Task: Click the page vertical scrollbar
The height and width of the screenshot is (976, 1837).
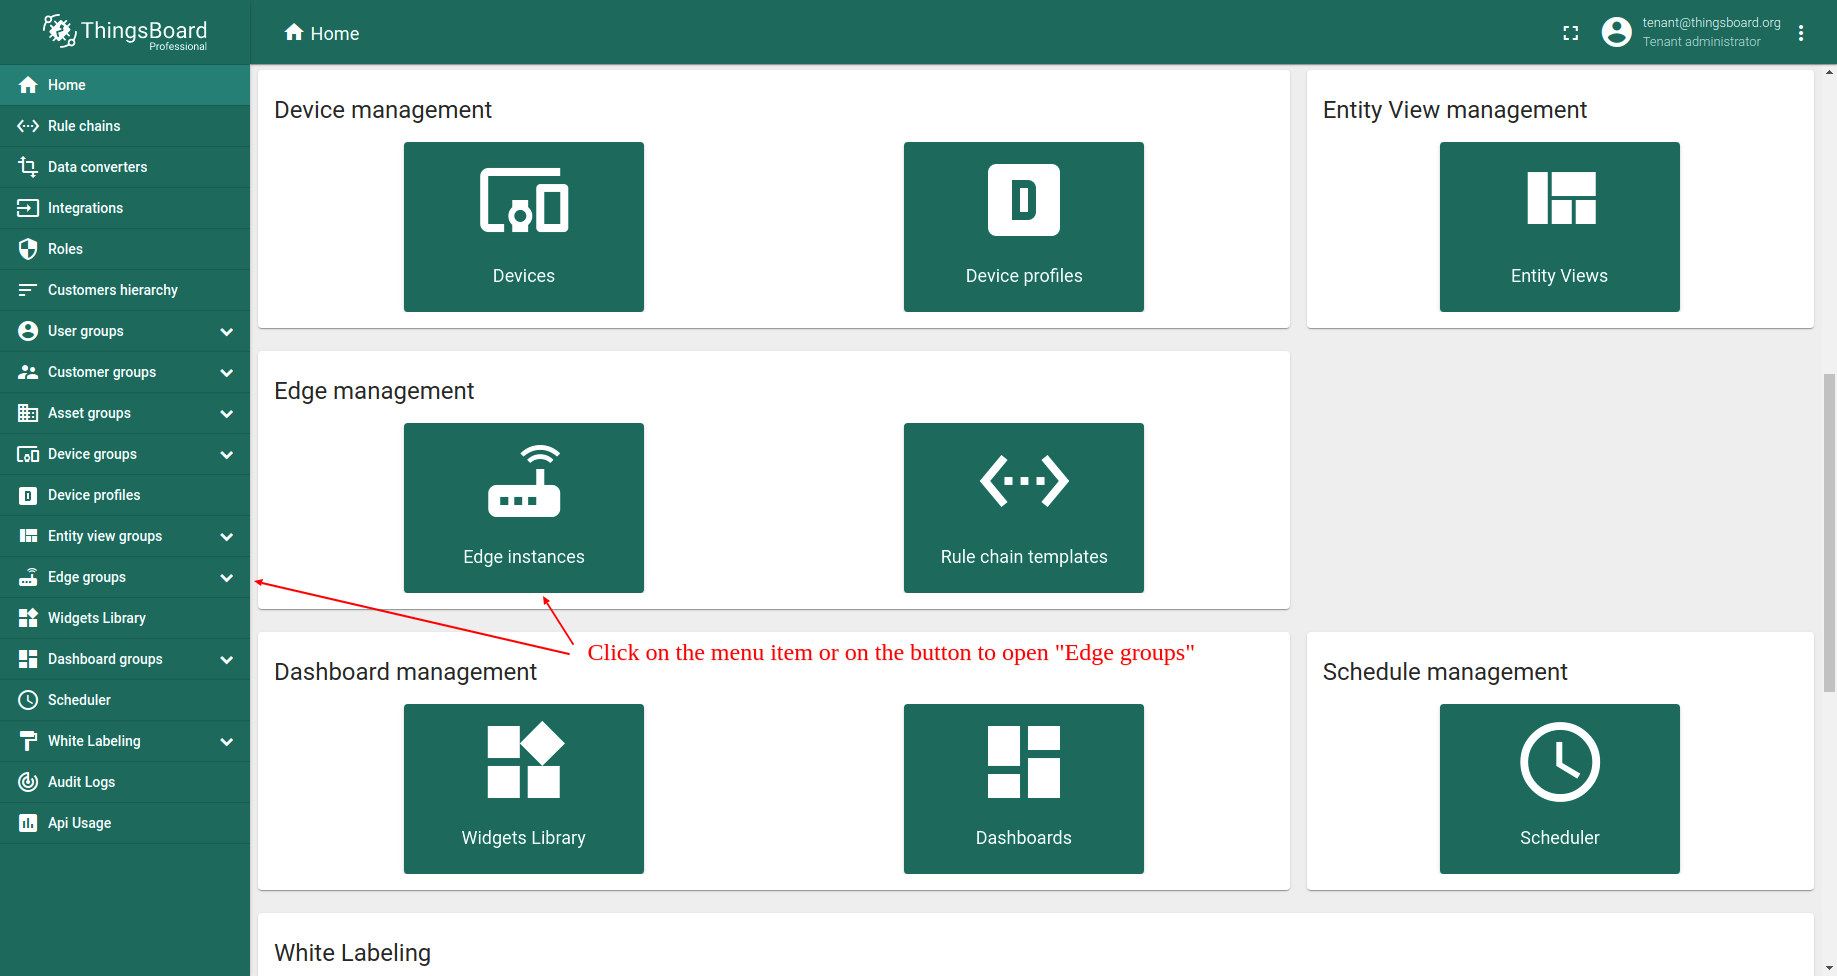Action: (1829, 532)
